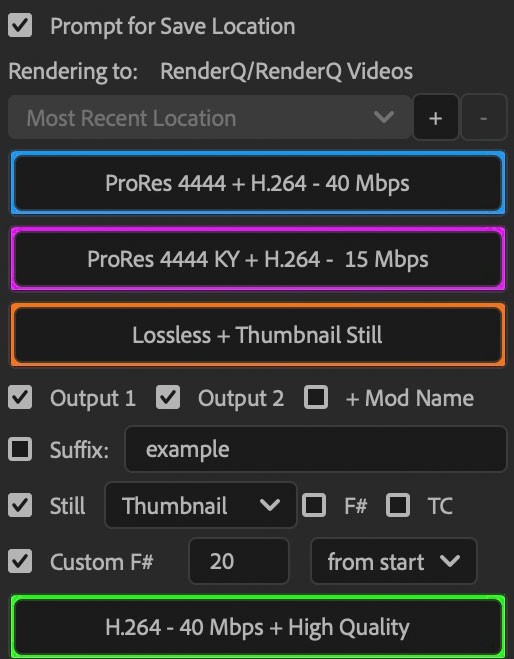
Task: Disable the Still checkbox
Action: (20, 505)
